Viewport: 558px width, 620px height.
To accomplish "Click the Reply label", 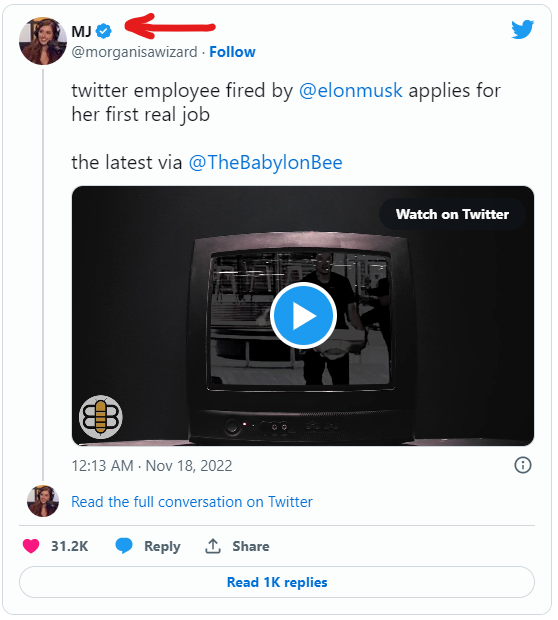I will (x=162, y=546).
